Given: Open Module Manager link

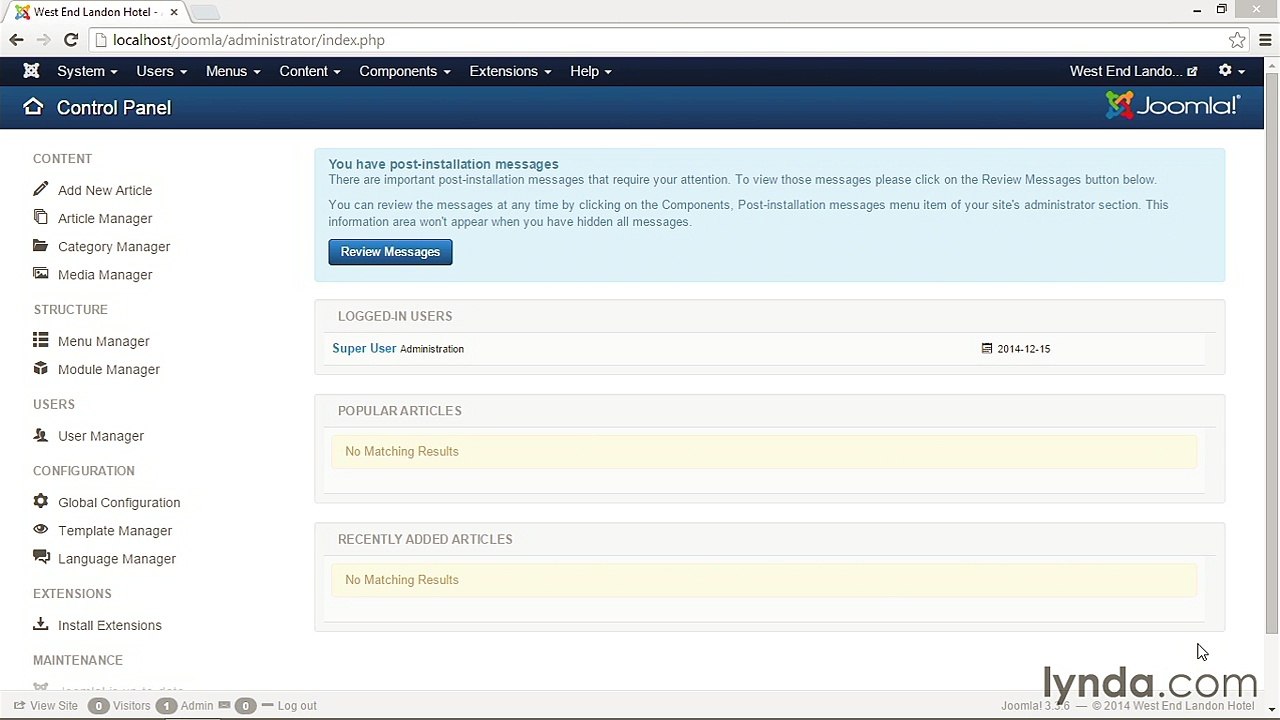Looking at the screenshot, I should click(x=109, y=369).
